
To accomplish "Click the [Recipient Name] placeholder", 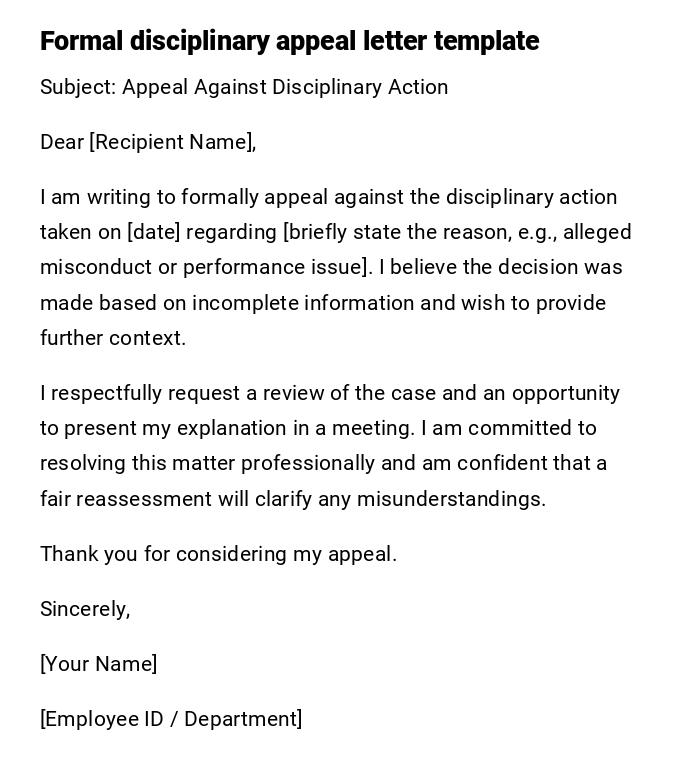I will 171,142.
